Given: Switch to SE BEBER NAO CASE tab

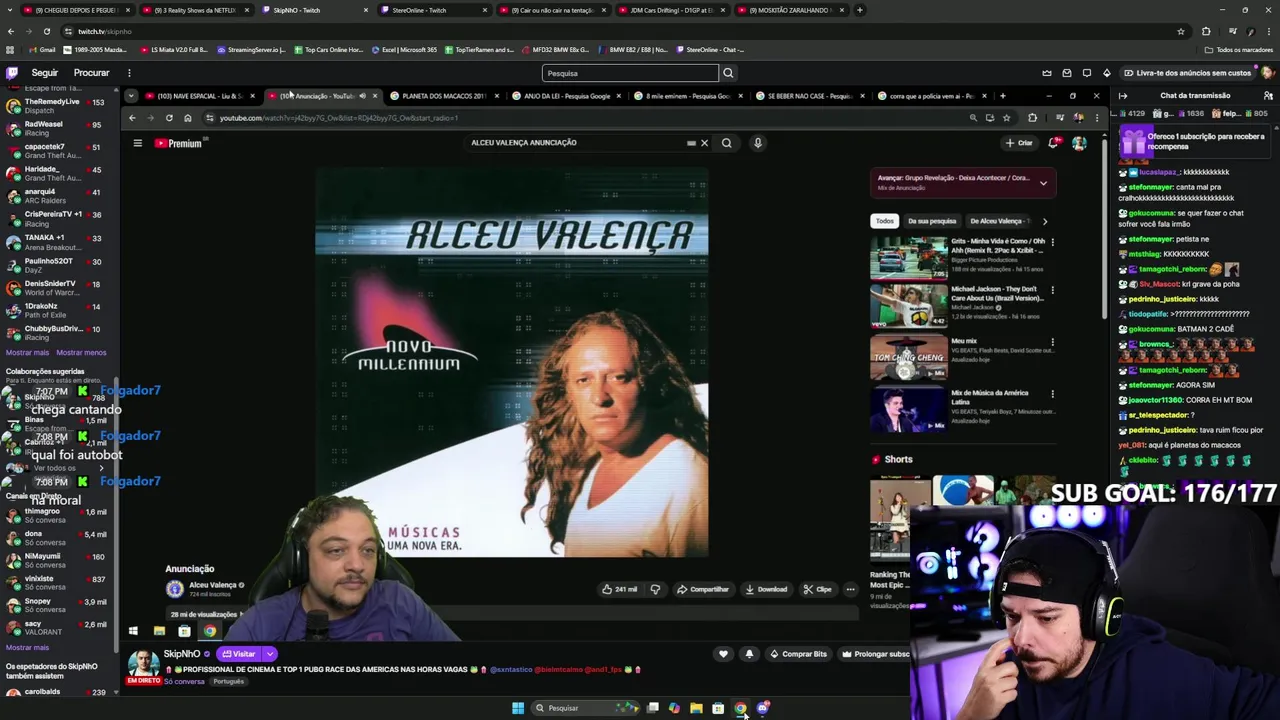Looking at the screenshot, I should (x=809, y=96).
